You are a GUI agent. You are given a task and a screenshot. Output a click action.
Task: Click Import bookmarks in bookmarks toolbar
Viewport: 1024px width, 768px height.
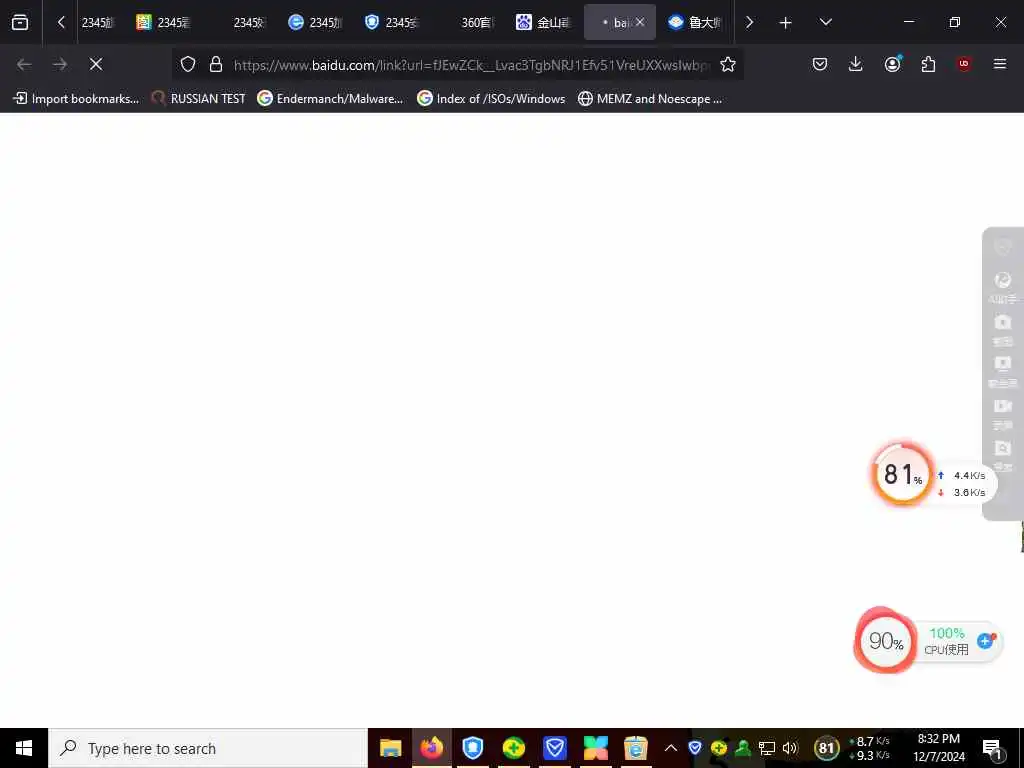coord(76,99)
